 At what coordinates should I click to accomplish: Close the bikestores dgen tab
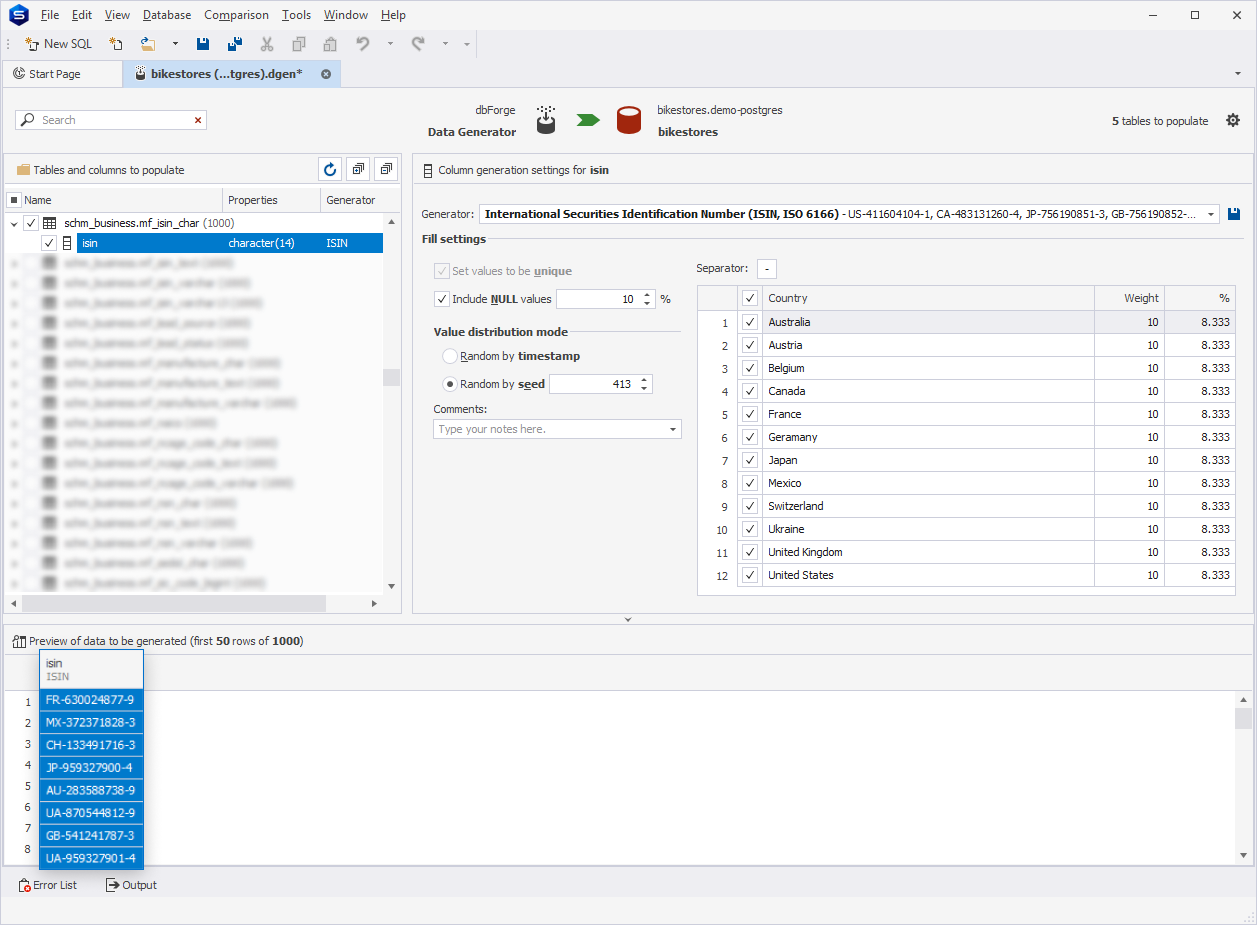pos(326,74)
